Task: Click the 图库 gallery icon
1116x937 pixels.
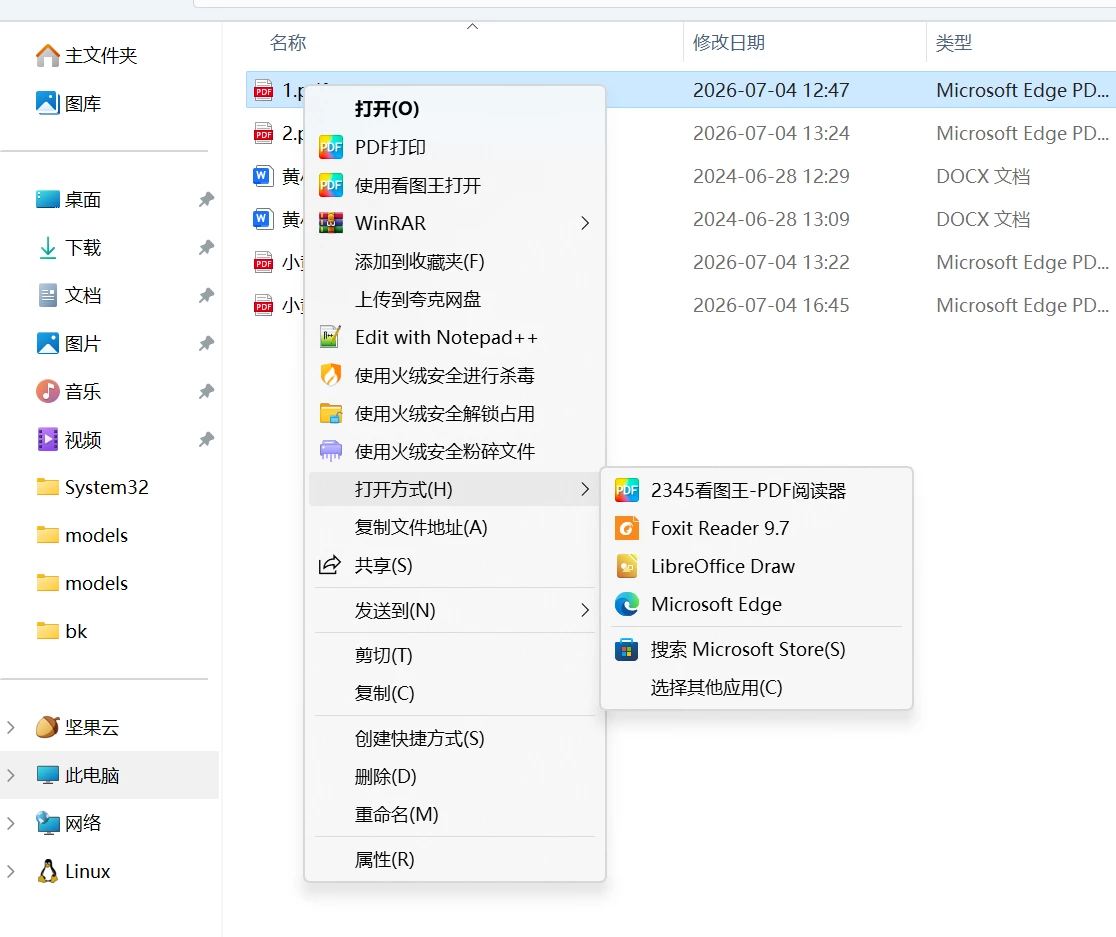Action: [x=48, y=103]
